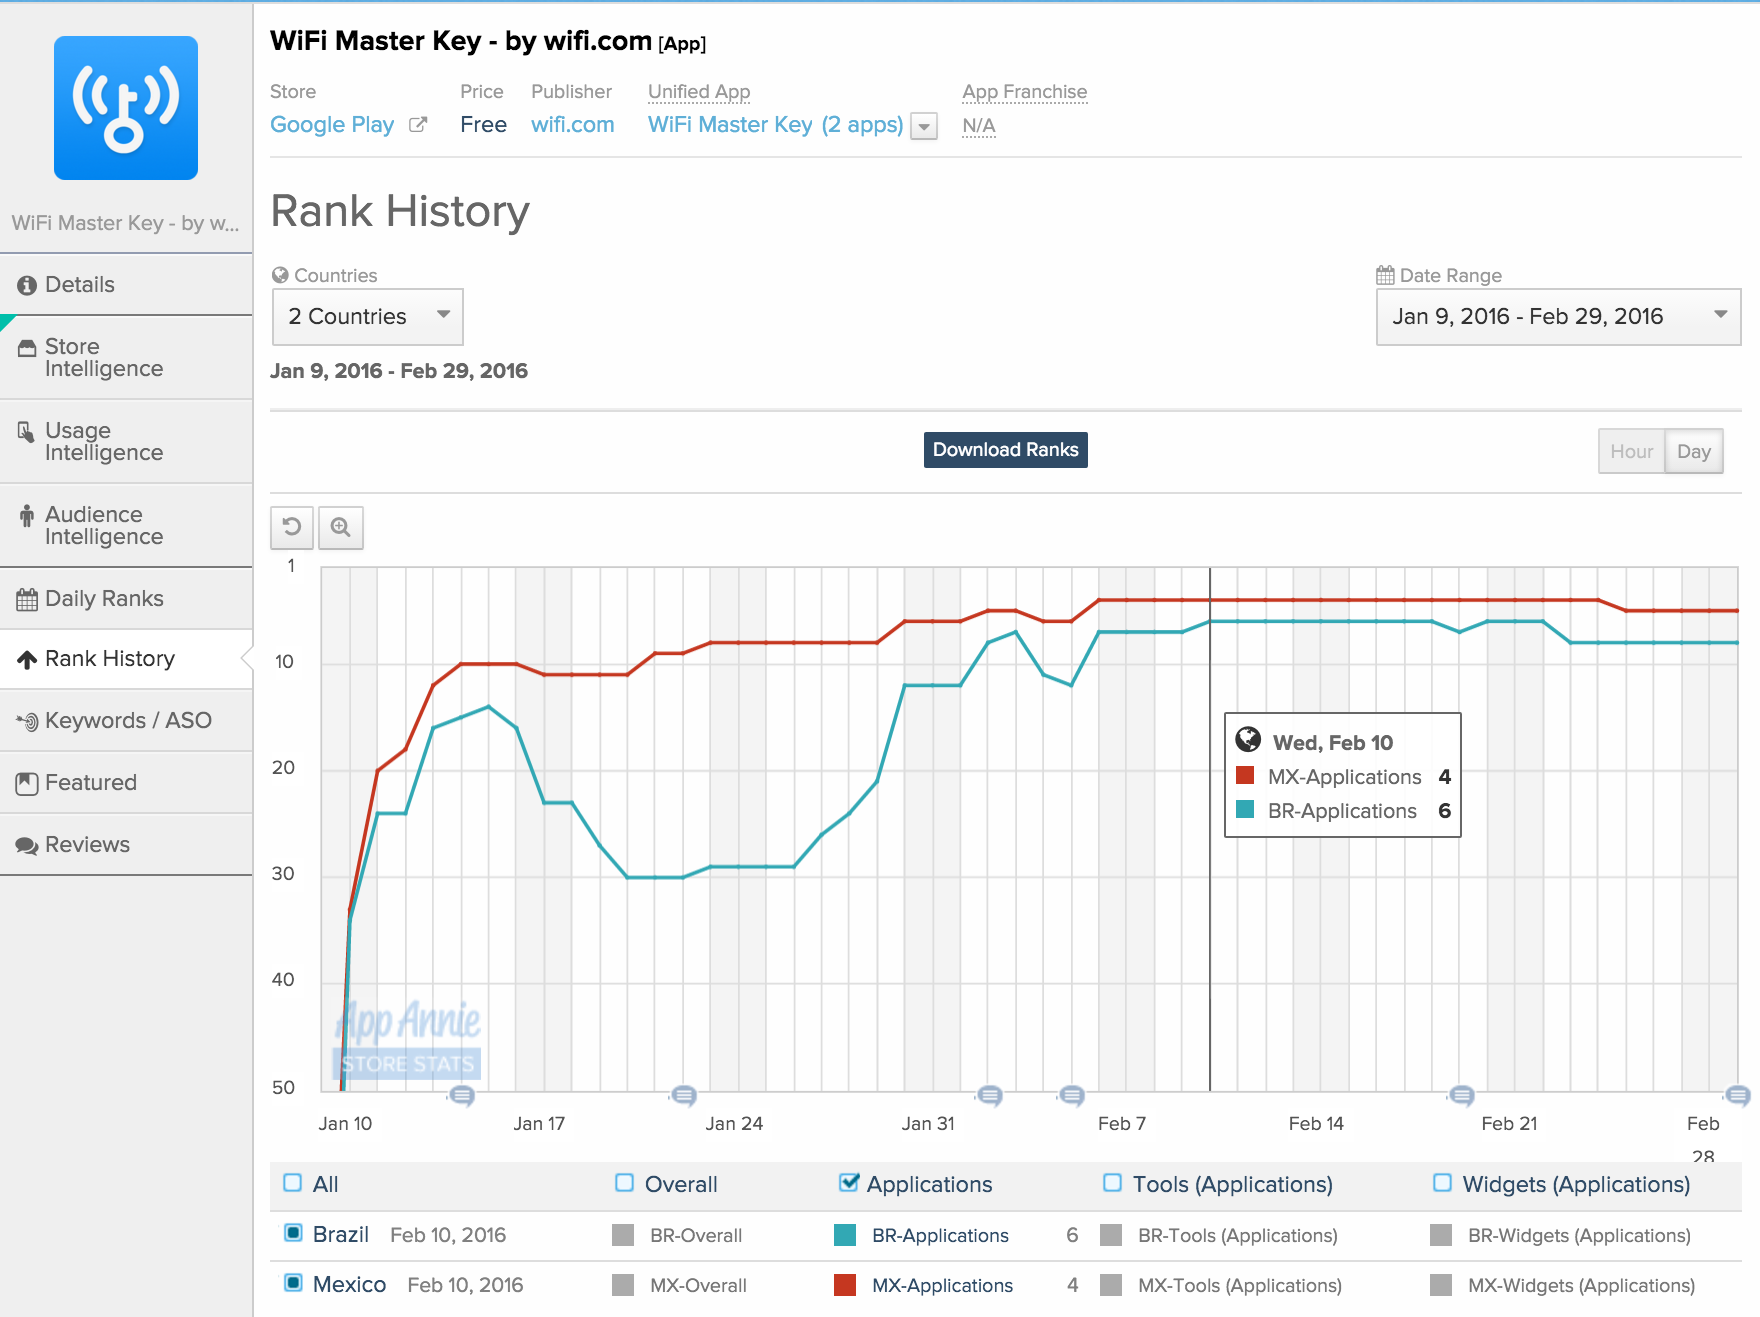Toggle the Mexico country checkbox
1760x1317 pixels.
tap(293, 1283)
